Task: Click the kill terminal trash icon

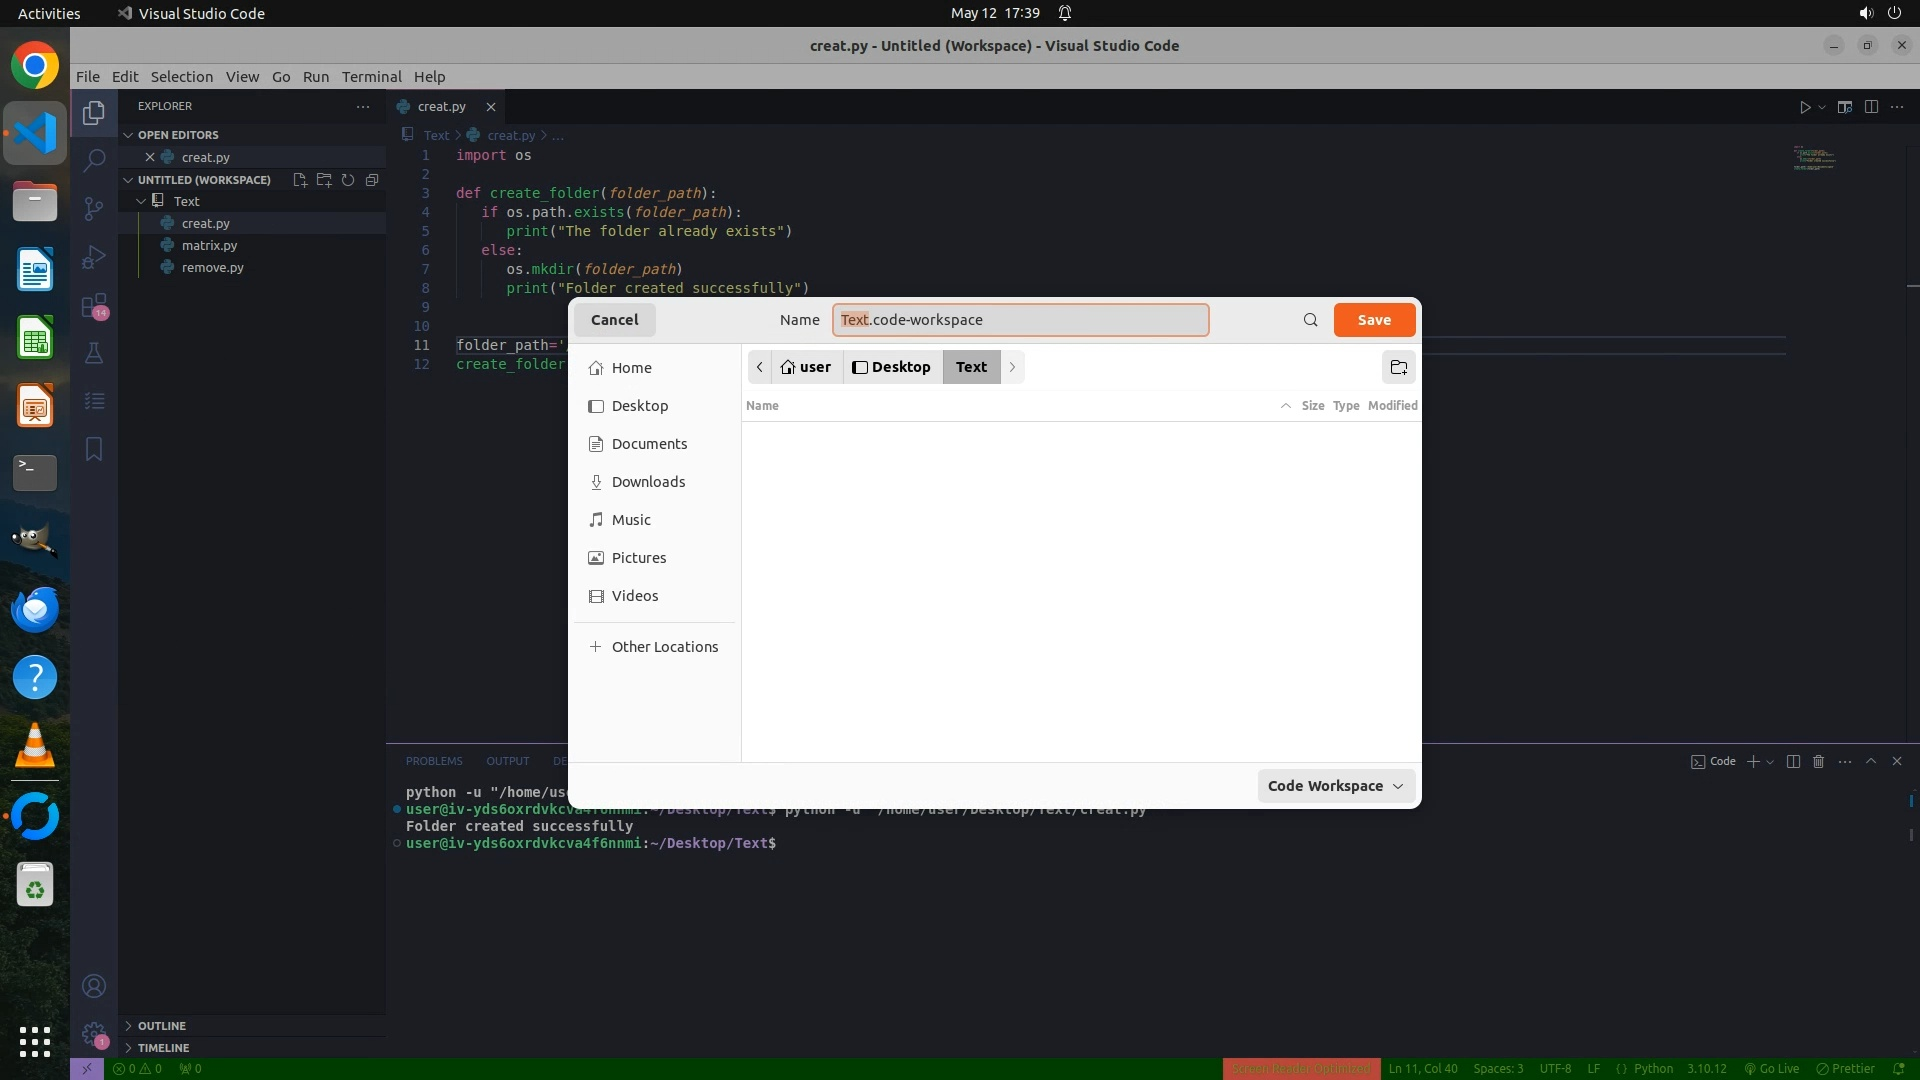Action: [1818, 762]
